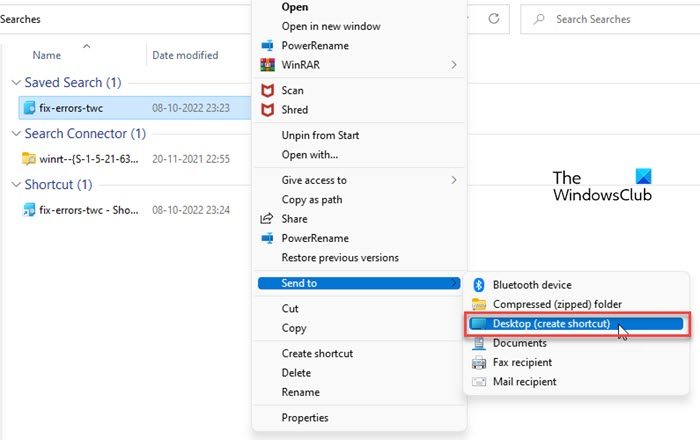Click the fix-errors-twc saved search file icon
The image size is (700, 440).
(x=28, y=107)
